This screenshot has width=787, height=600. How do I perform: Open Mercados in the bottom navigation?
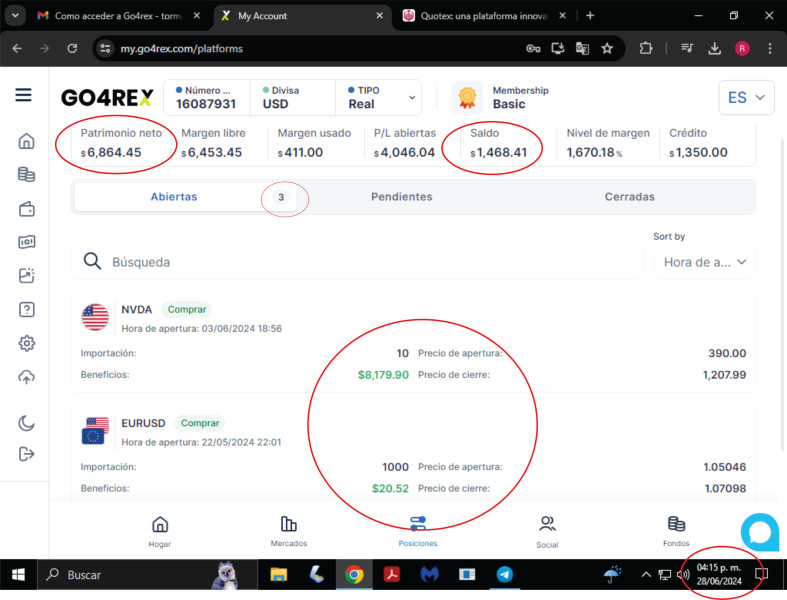[x=289, y=531]
